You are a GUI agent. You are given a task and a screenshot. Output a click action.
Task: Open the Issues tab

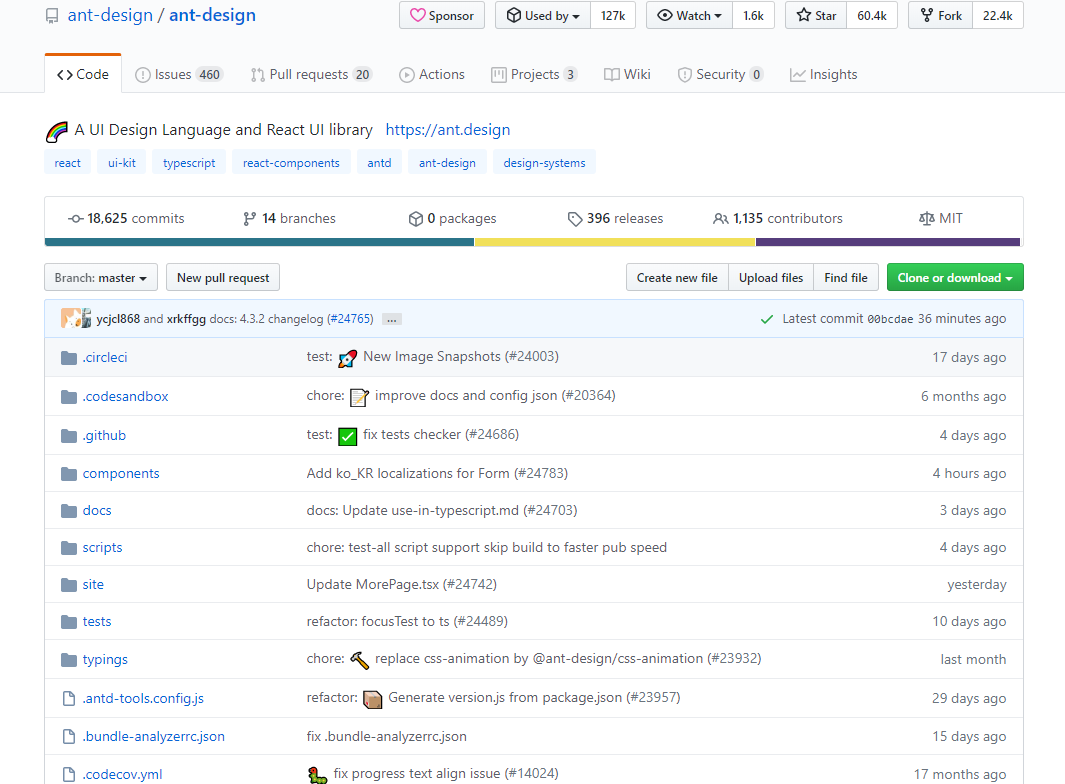179,75
